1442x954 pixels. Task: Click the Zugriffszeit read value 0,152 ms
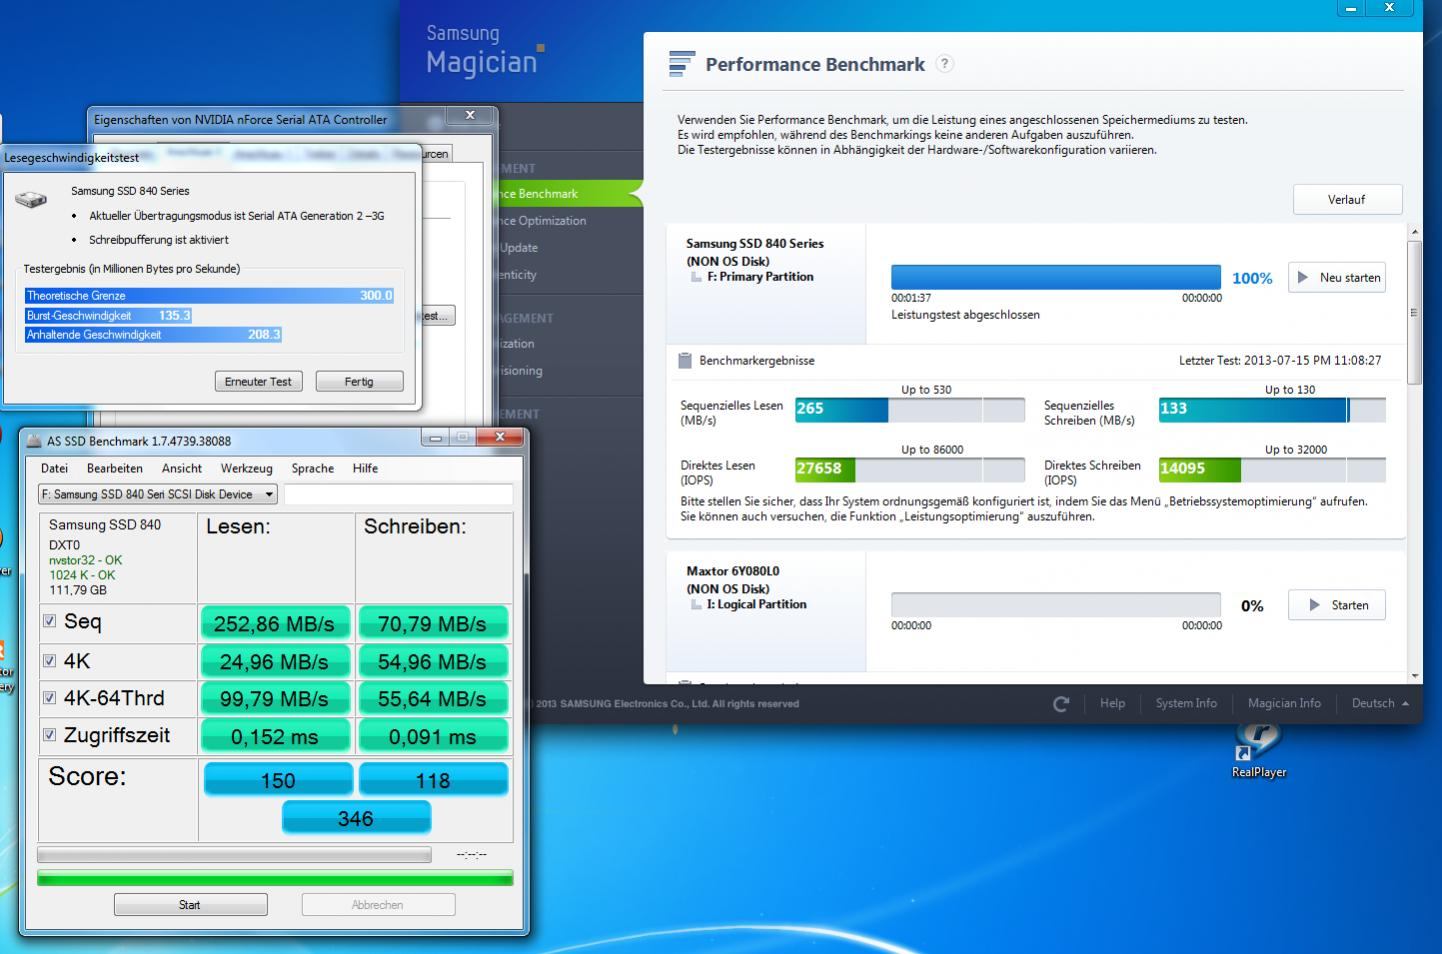(274, 736)
